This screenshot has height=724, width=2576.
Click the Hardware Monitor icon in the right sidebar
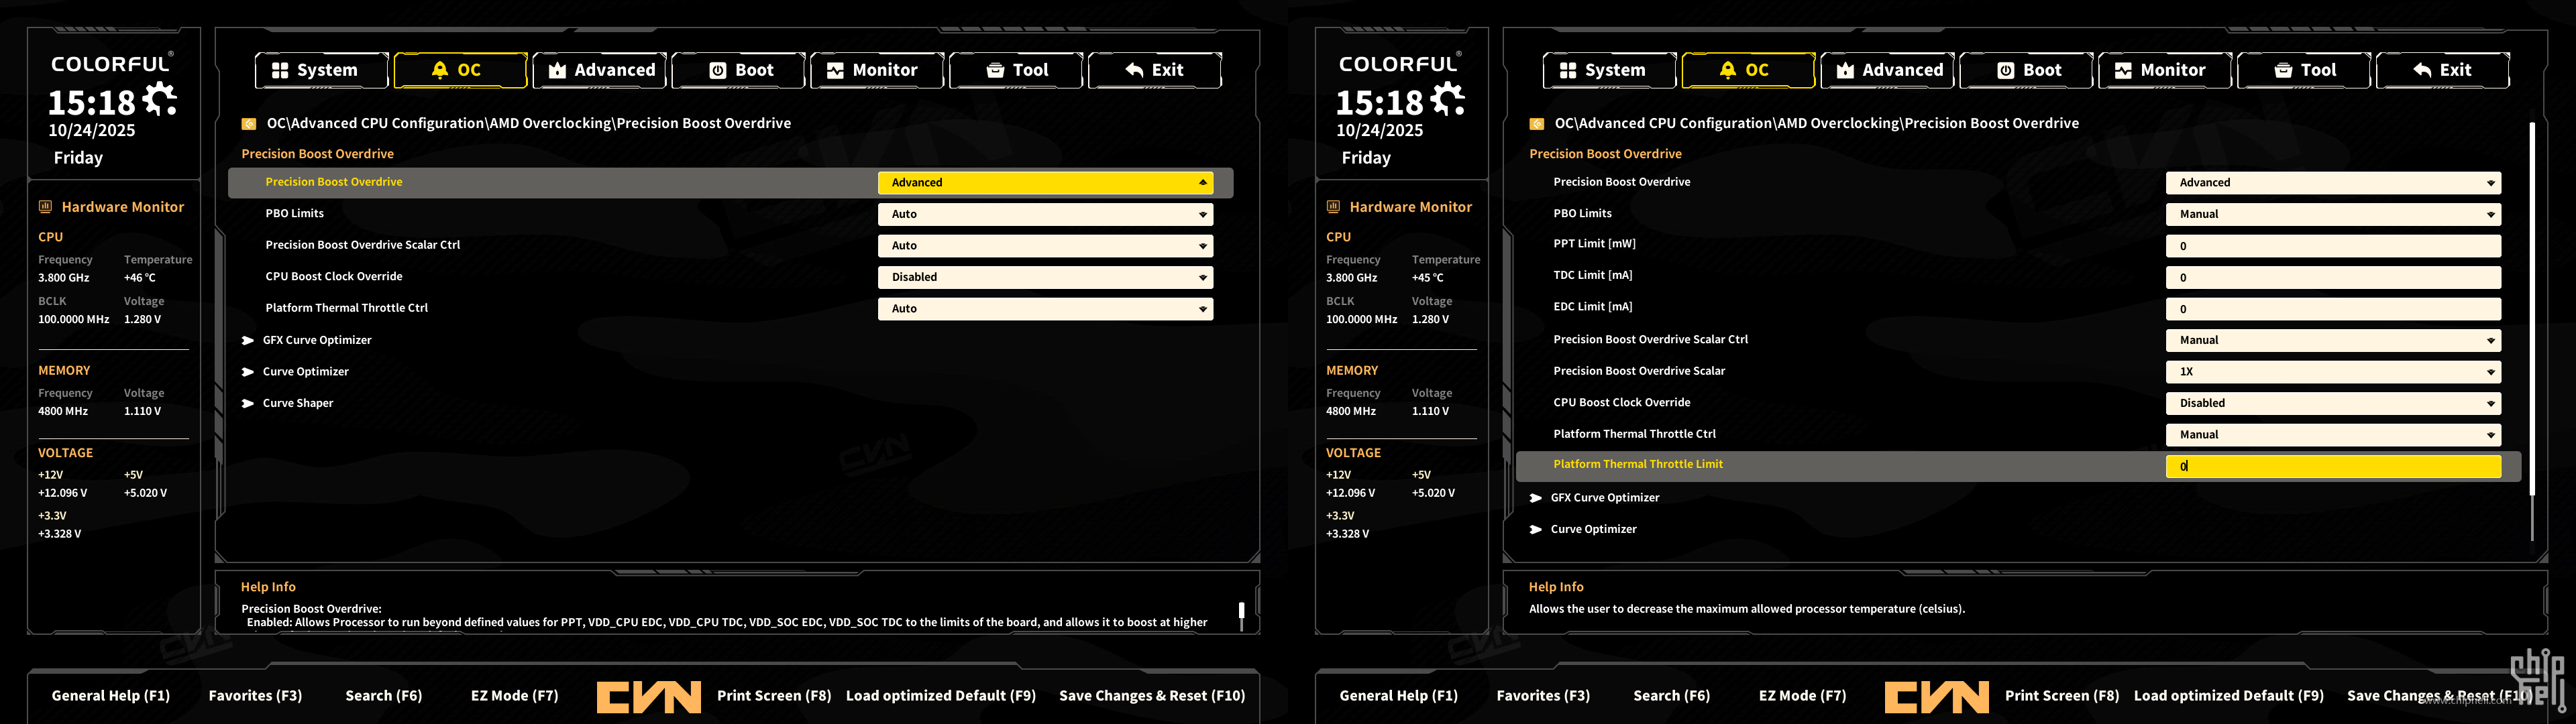[x=1333, y=207]
